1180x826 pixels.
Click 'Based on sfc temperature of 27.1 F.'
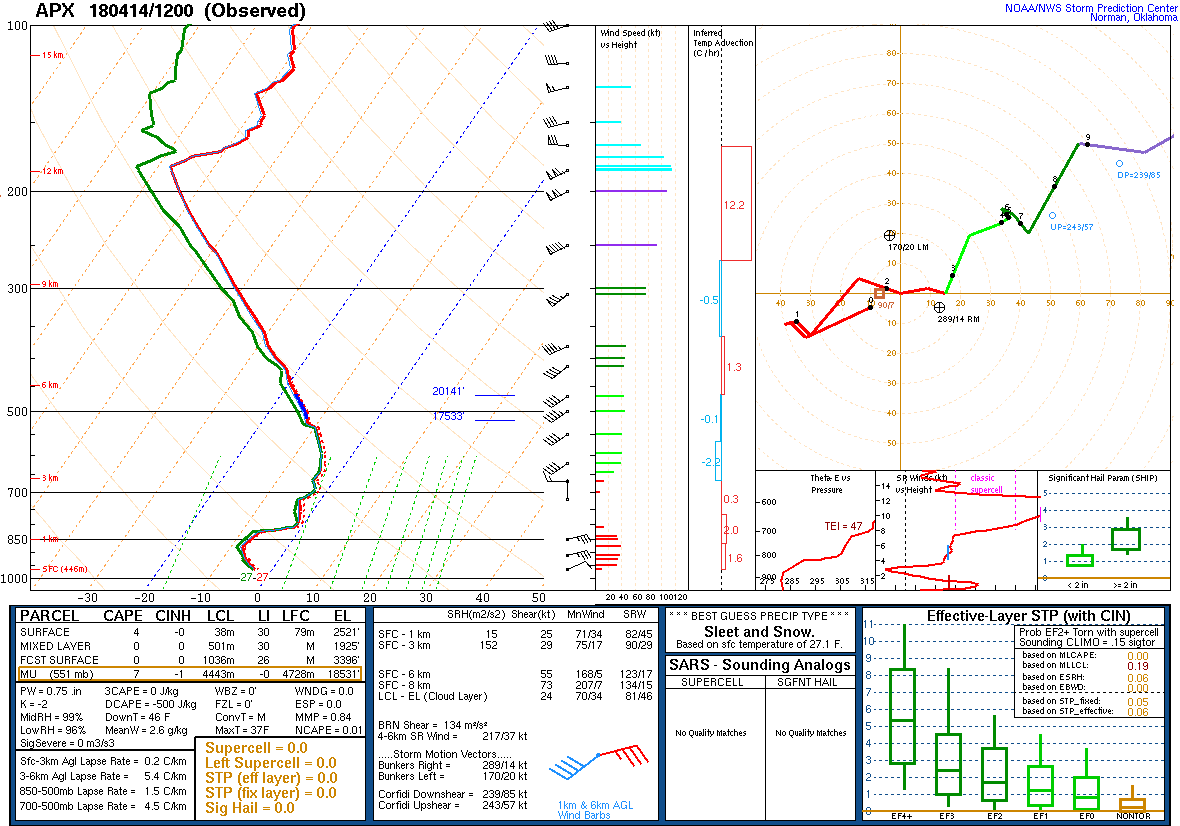(x=759, y=645)
